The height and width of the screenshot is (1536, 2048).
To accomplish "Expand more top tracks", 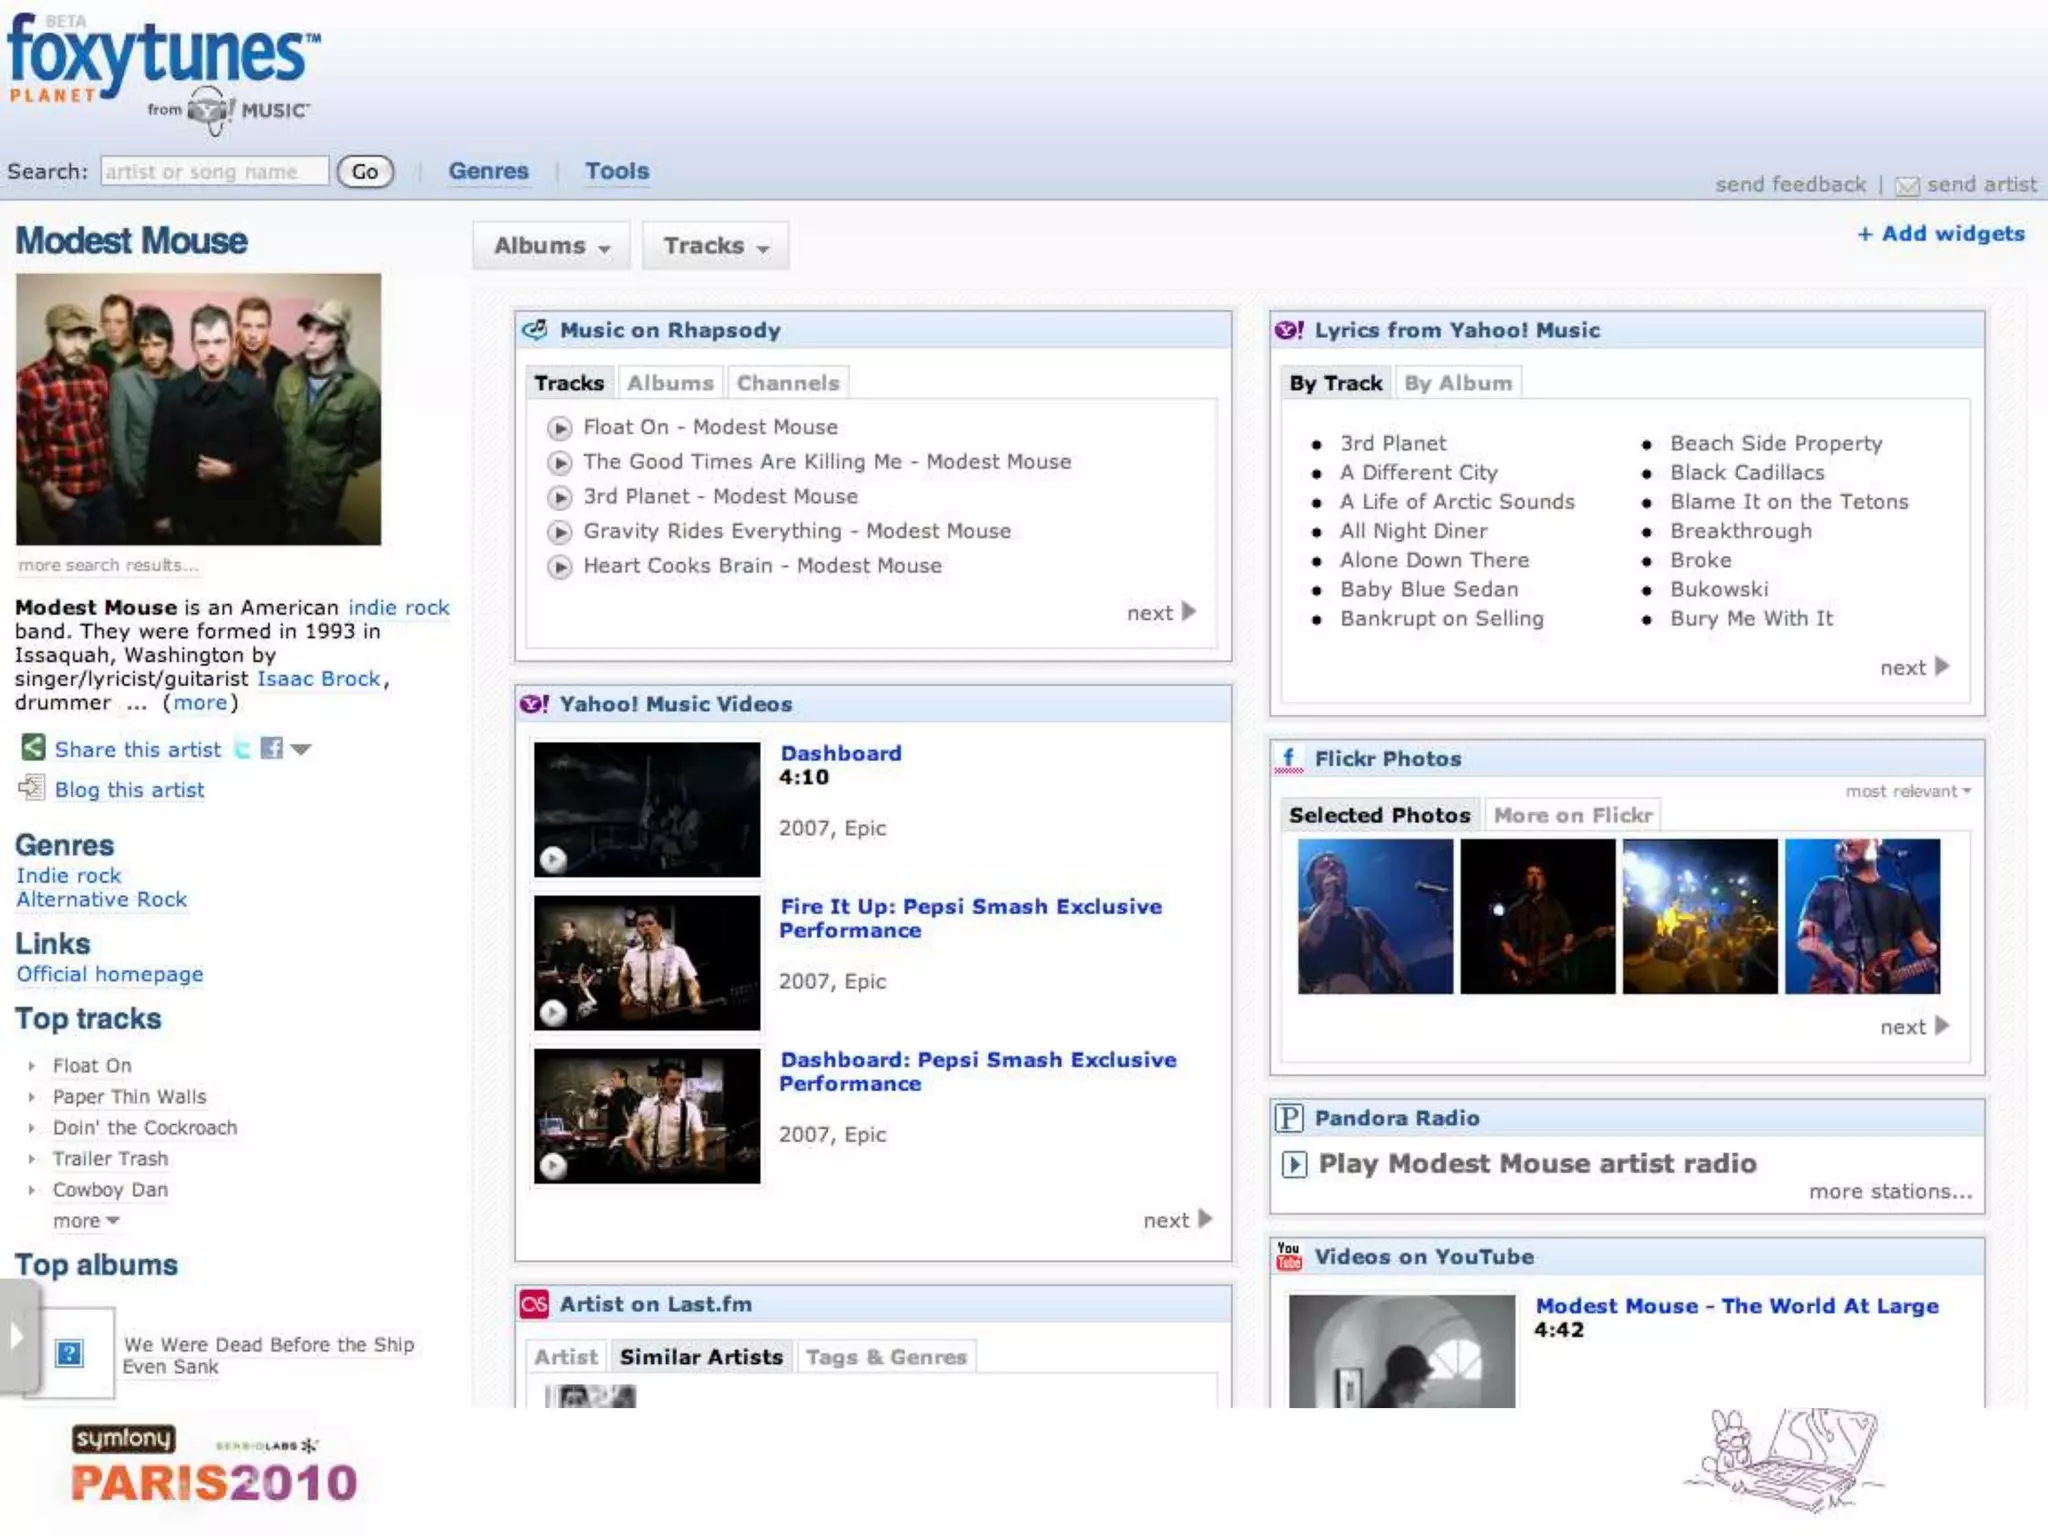I will [85, 1221].
